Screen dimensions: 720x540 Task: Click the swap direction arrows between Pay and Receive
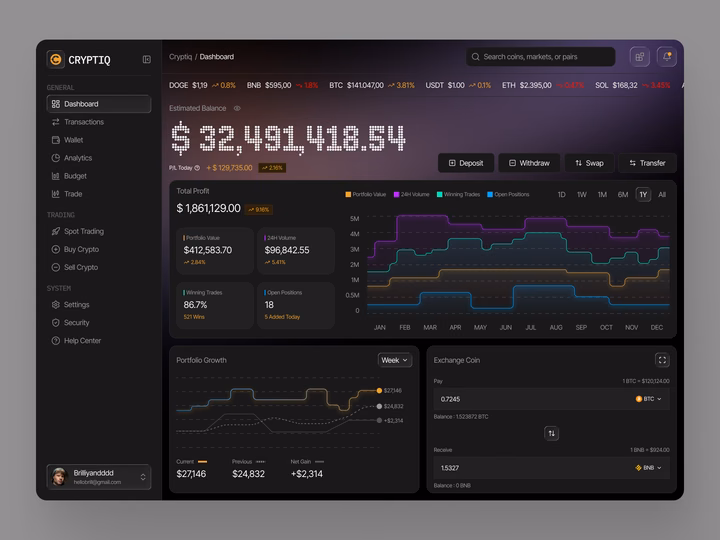[x=551, y=433]
